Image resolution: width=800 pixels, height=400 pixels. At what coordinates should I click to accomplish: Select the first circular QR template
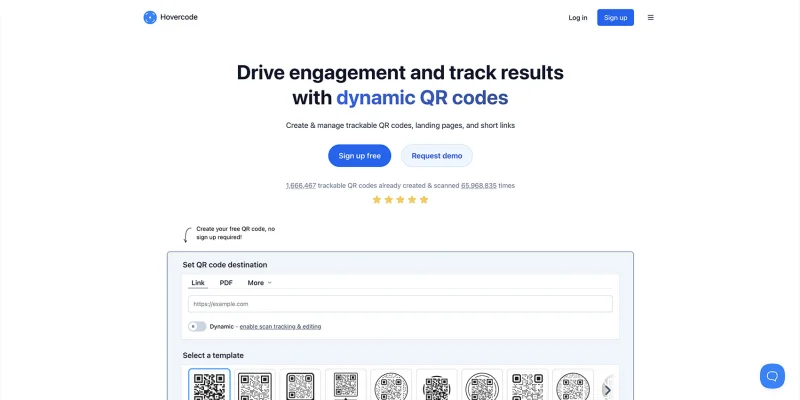pos(392,386)
